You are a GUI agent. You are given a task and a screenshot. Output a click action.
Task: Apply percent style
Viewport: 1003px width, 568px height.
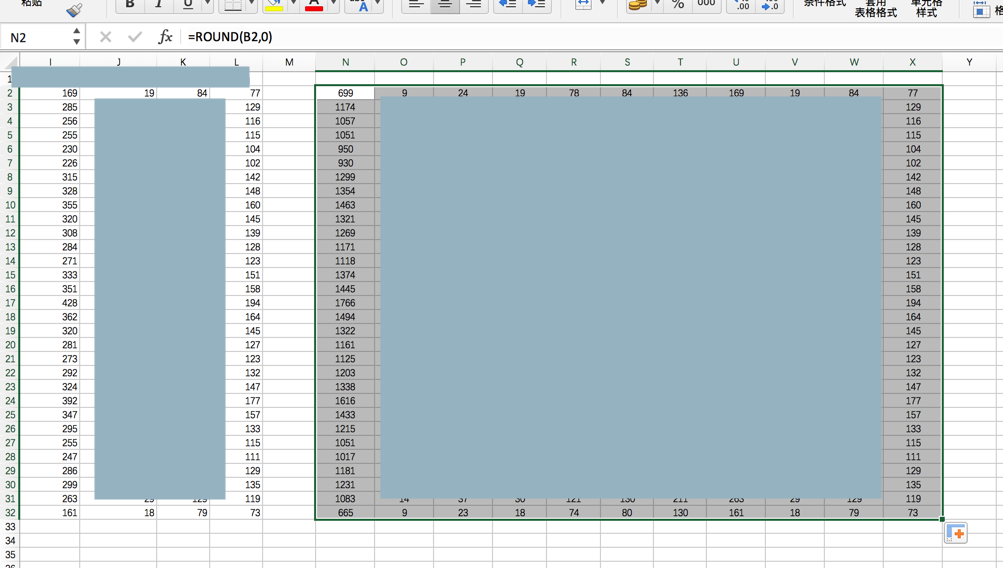pyautogui.click(x=678, y=4)
